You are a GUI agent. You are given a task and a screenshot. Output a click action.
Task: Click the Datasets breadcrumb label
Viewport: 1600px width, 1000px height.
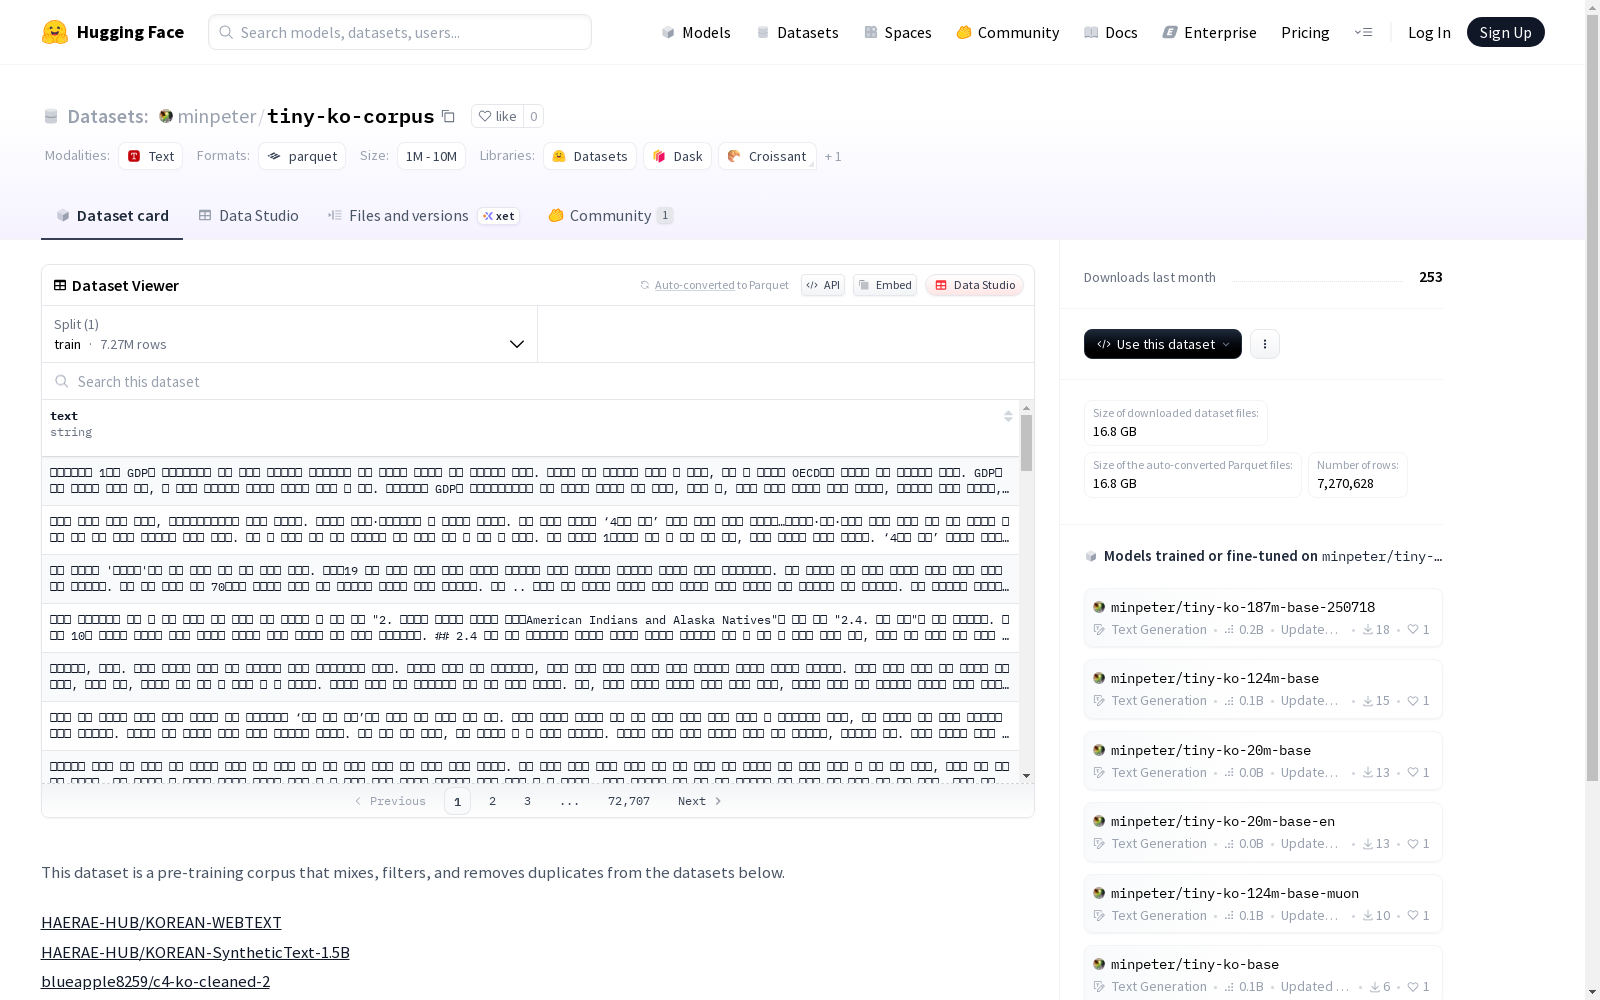tap(107, 116)
